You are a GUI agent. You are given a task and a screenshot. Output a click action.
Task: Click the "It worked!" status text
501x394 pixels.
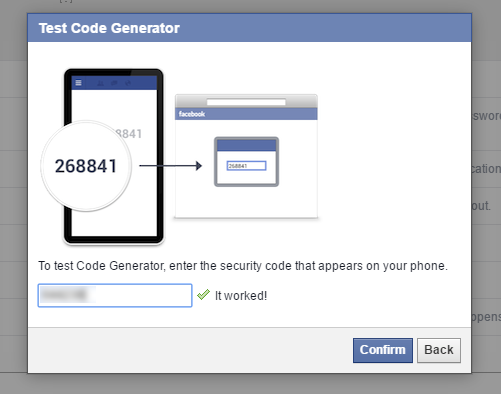click(x=241, y=296)
